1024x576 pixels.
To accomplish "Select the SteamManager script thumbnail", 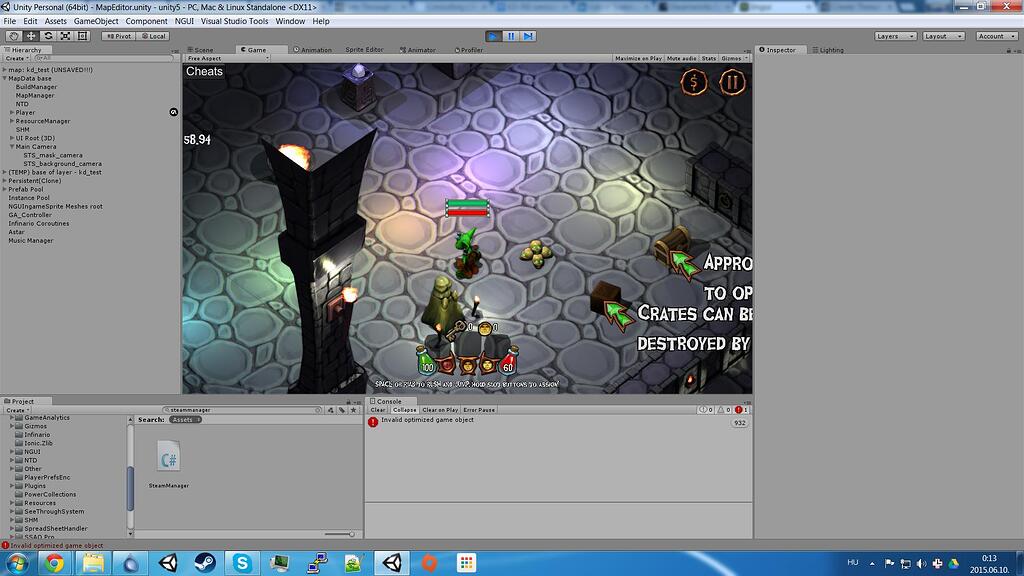I will tap(167, 457).
